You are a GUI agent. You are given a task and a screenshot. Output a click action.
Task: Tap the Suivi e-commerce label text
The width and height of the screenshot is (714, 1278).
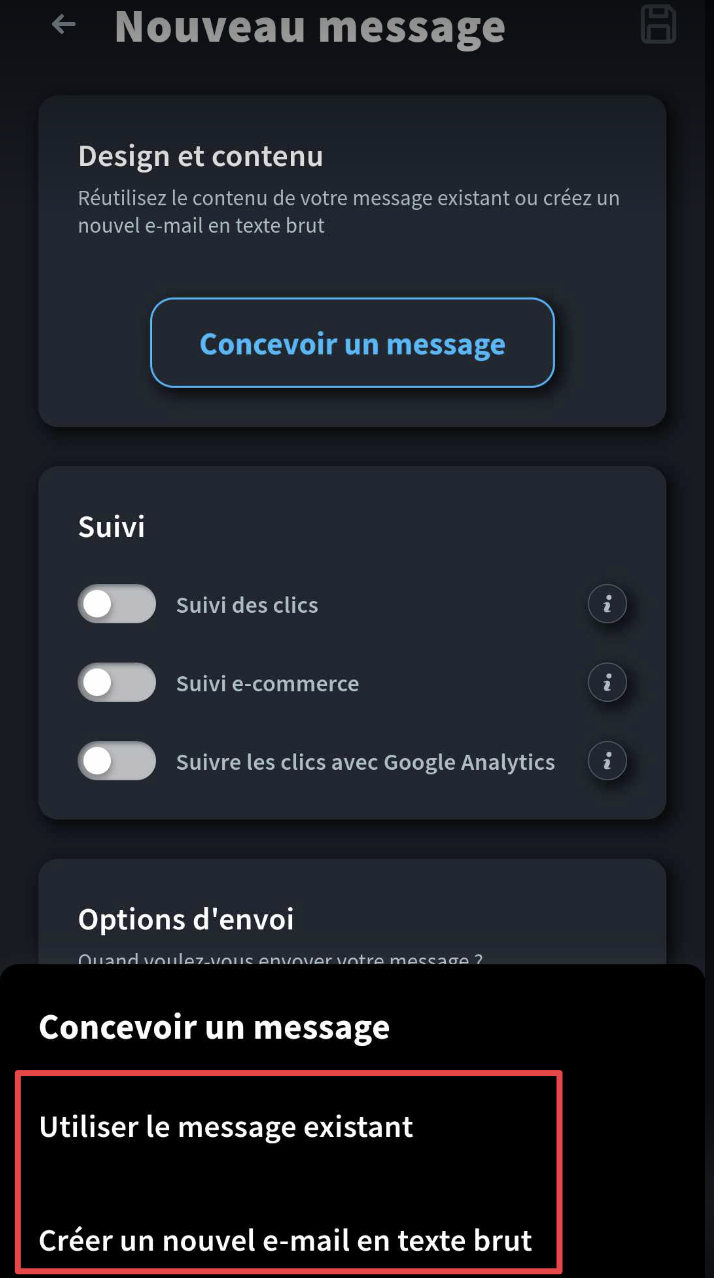[267, 684]
